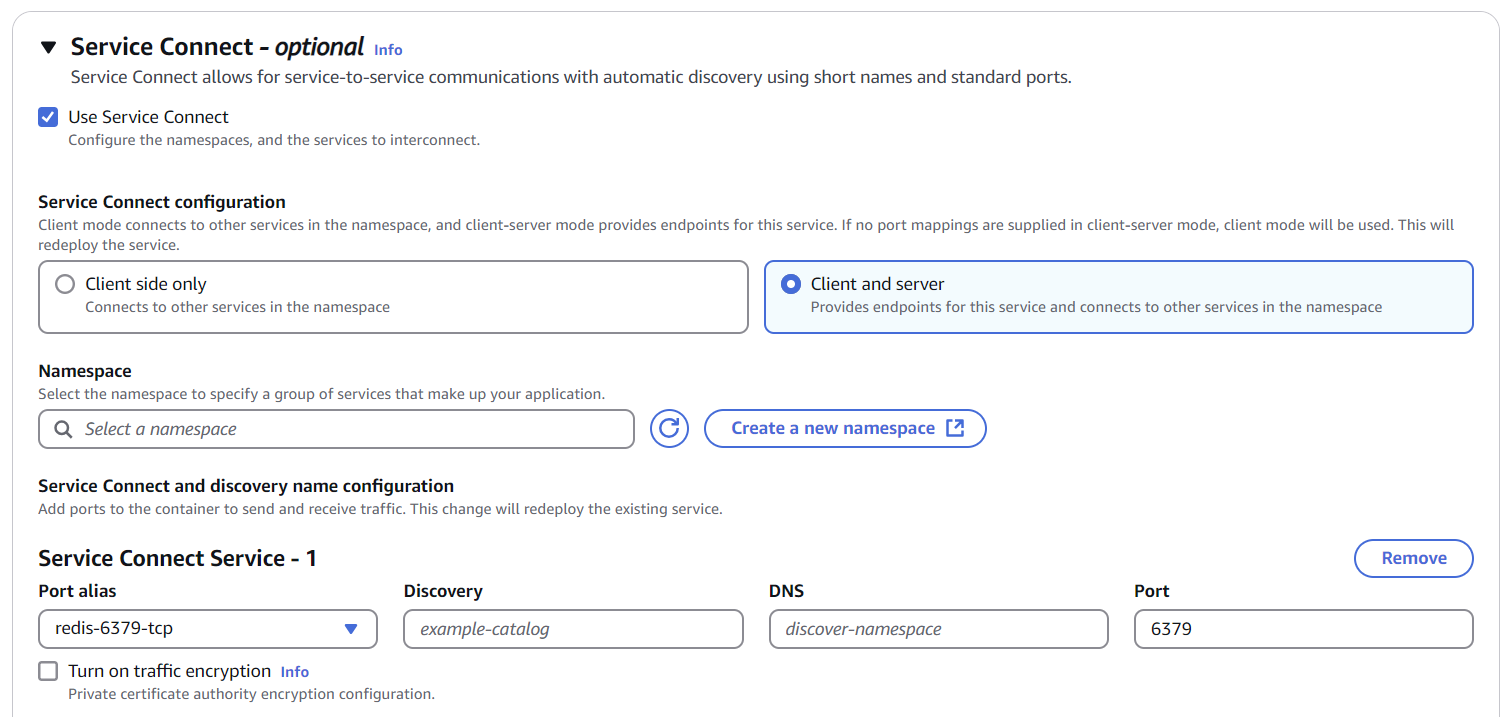Refresh the namespace list with circular arrow icon

(670, 429)
